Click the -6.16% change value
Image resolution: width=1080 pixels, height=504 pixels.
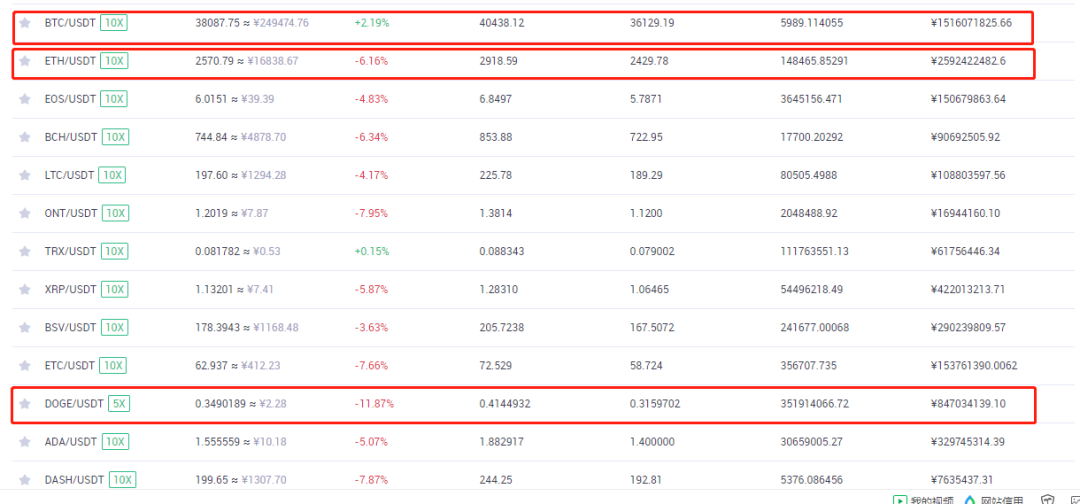[x=371, y=61]
